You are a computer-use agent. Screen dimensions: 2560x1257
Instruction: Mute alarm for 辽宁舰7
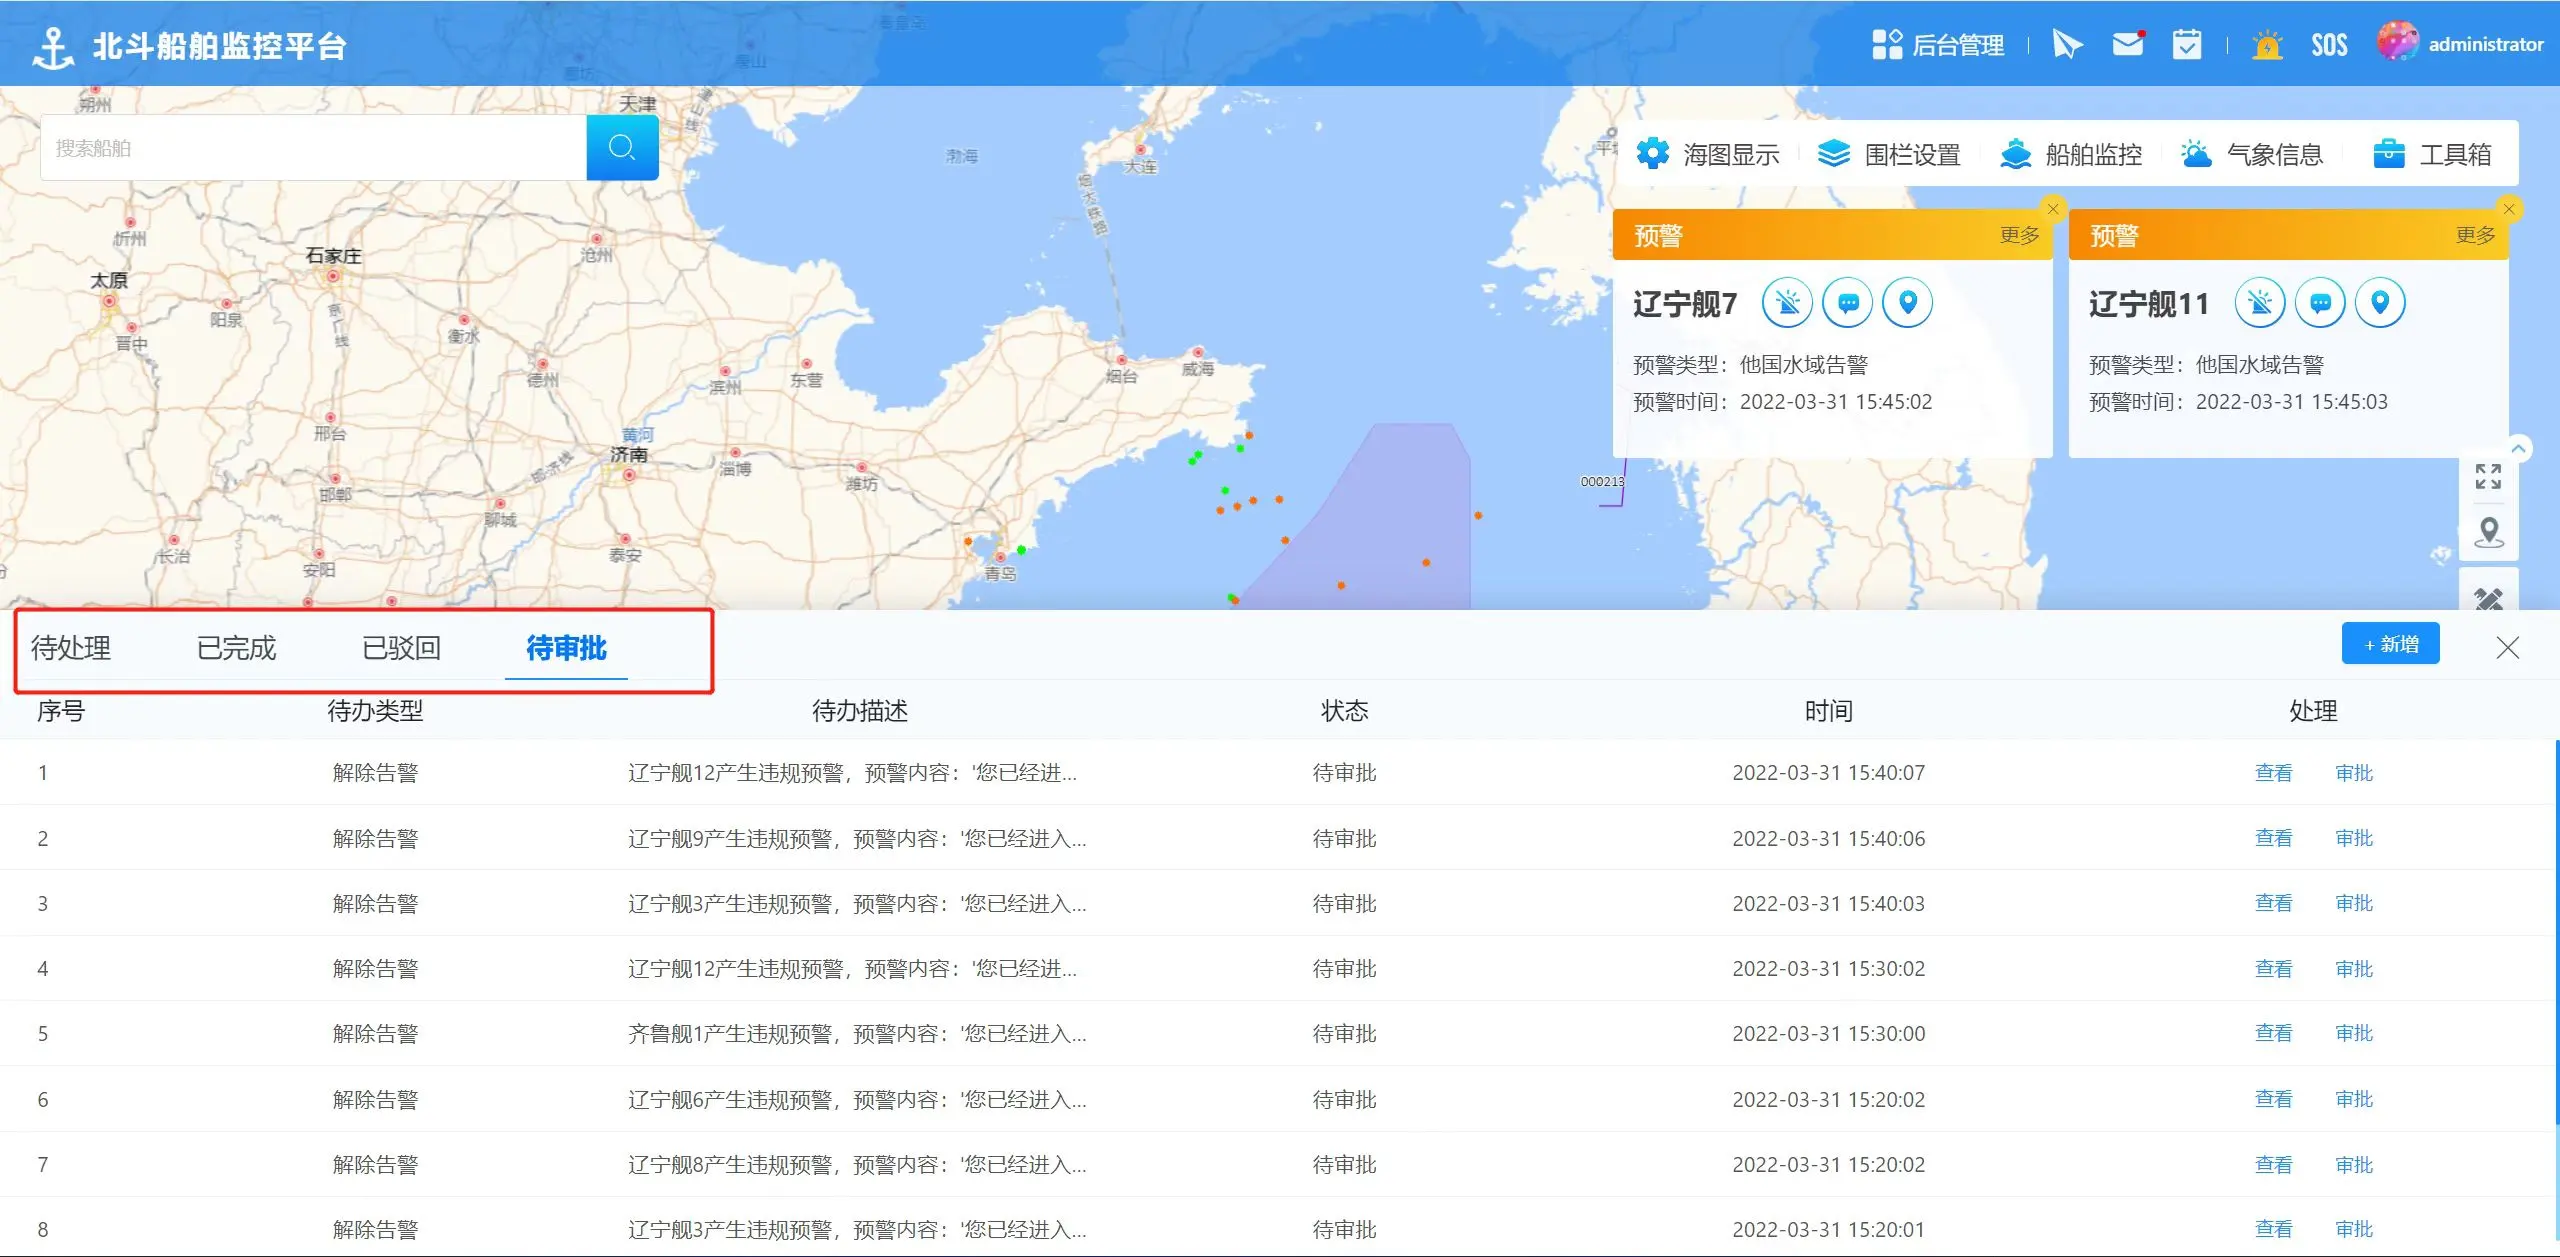(1788, 303)
